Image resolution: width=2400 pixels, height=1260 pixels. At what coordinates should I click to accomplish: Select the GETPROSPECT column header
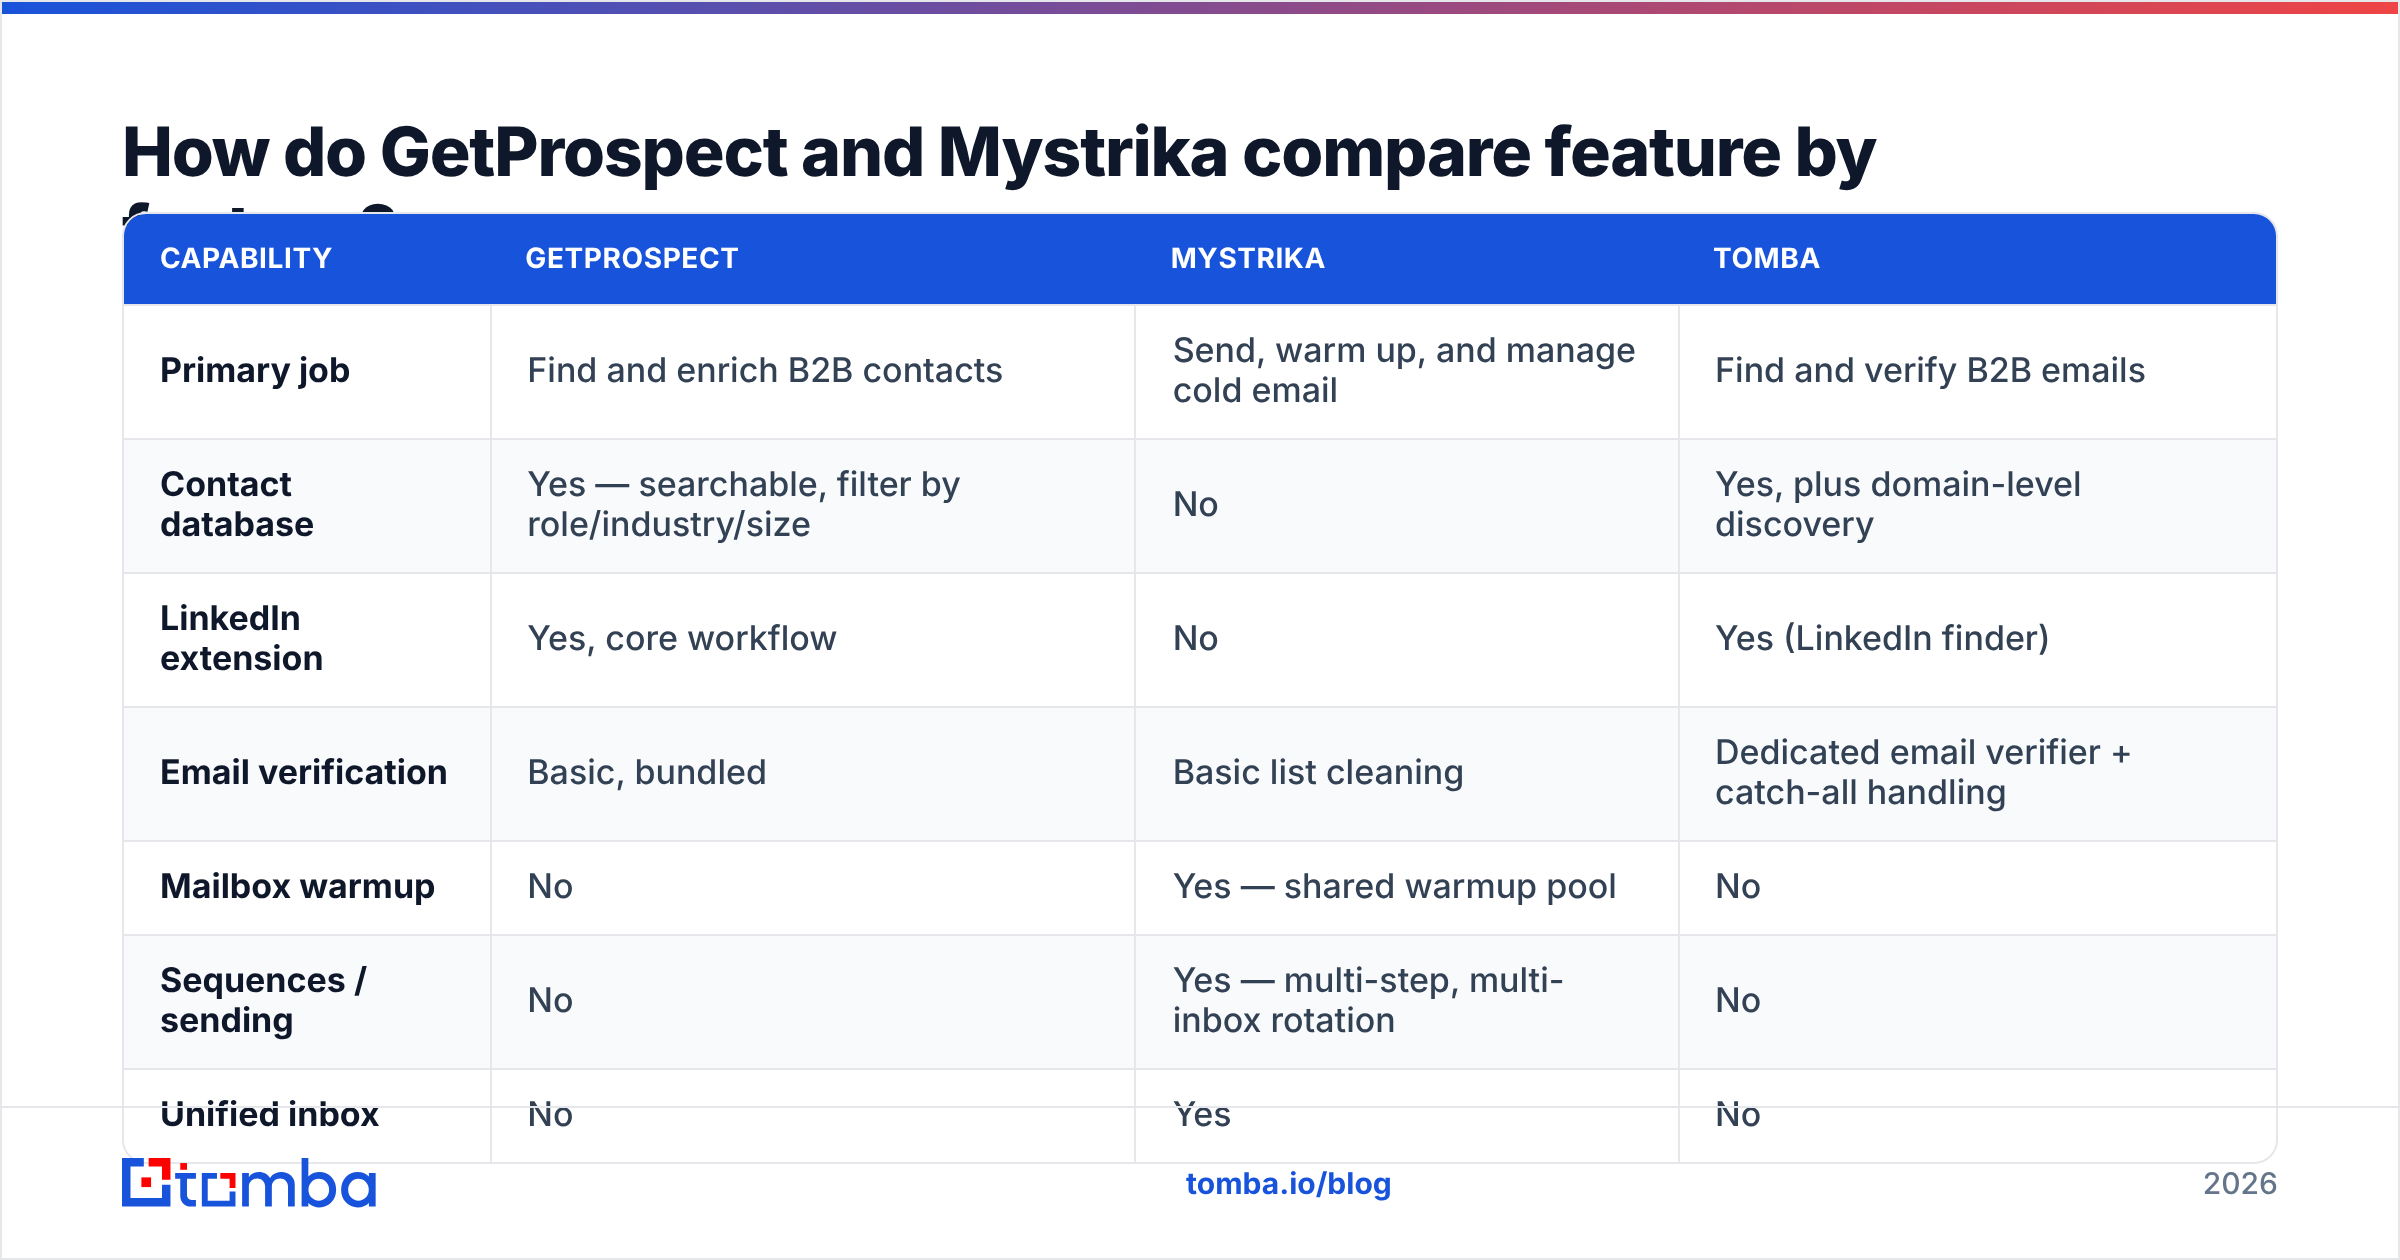tap(632, 258)
